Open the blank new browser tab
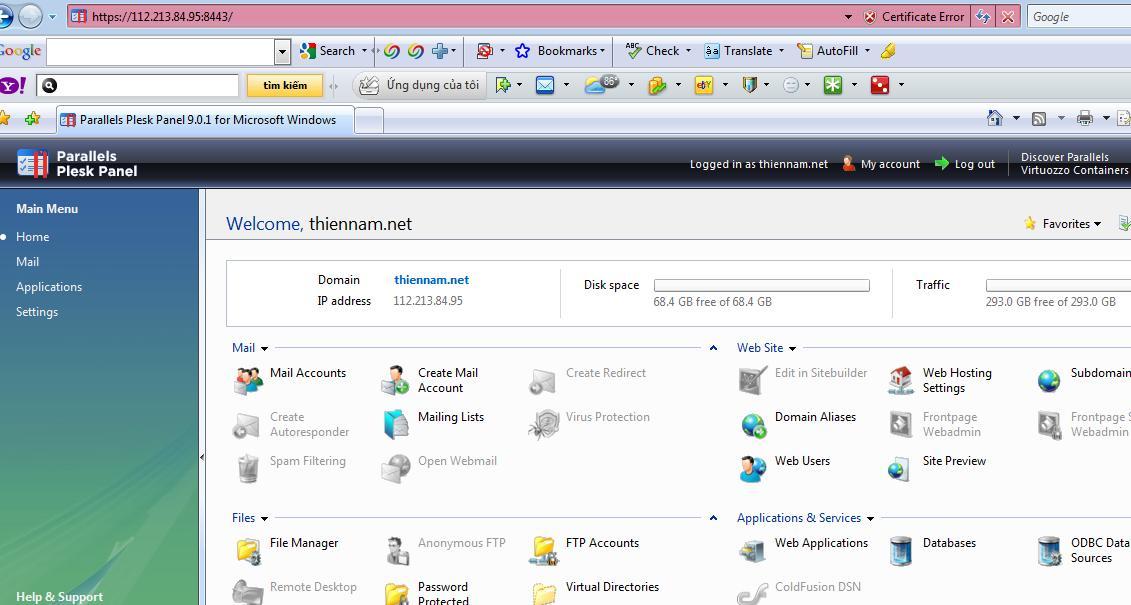 pos(369,120)
